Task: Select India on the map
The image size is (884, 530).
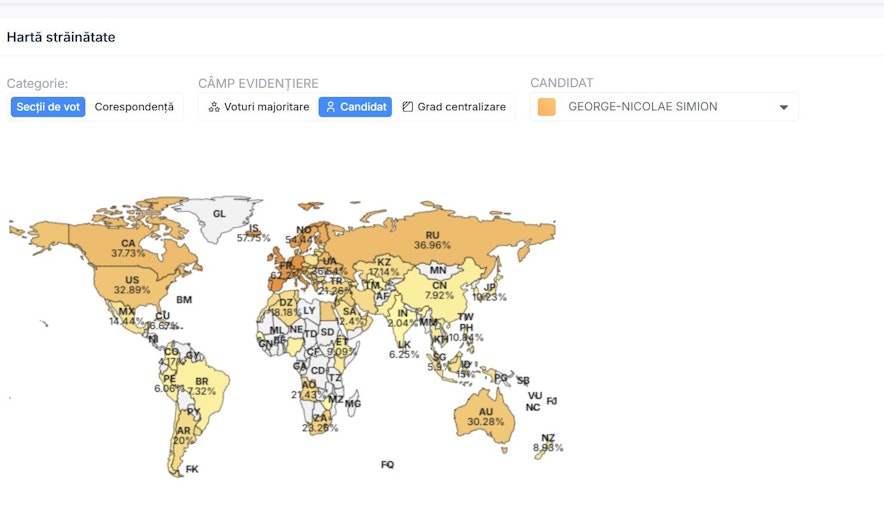Action: (x=402, y=317)
